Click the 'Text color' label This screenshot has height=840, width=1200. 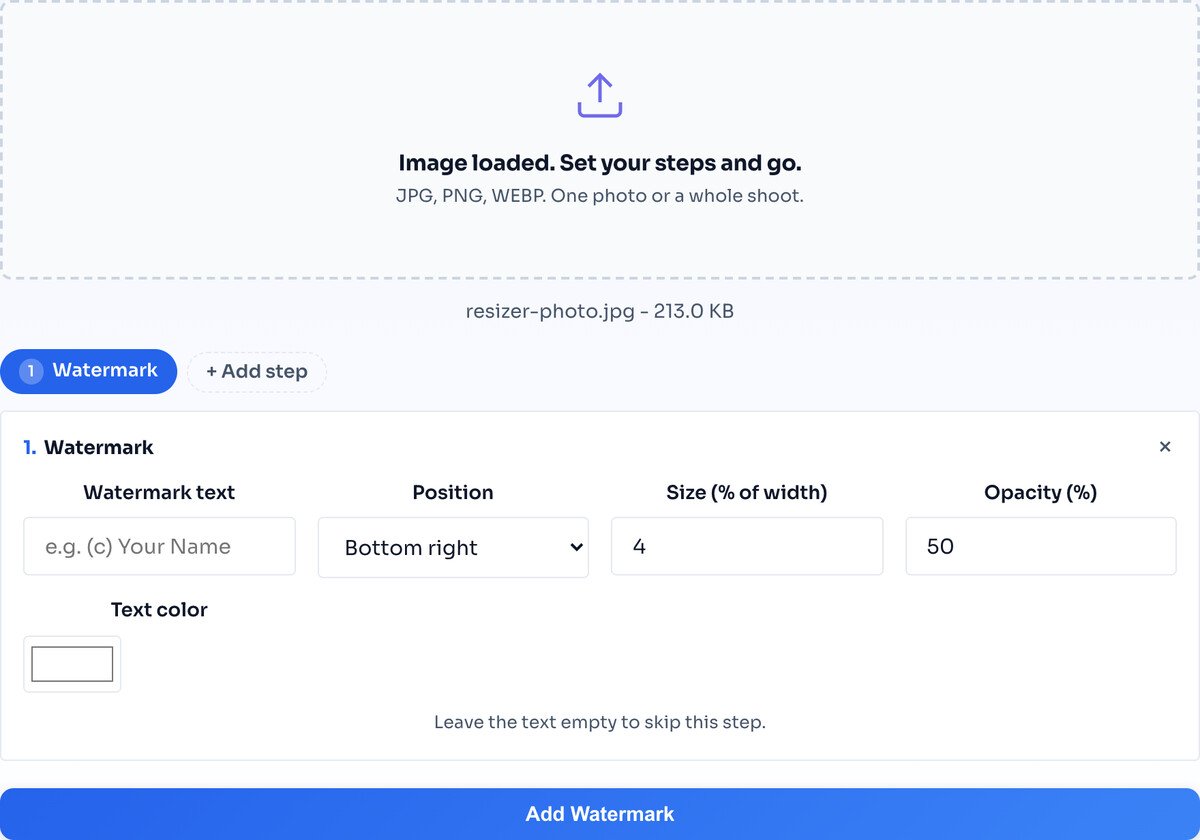pos(159,610)
